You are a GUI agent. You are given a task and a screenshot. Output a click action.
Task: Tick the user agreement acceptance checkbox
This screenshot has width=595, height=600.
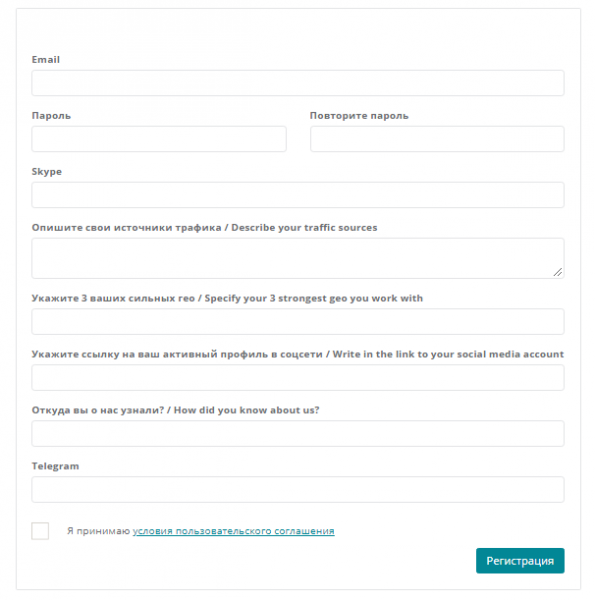click(40, 531)
